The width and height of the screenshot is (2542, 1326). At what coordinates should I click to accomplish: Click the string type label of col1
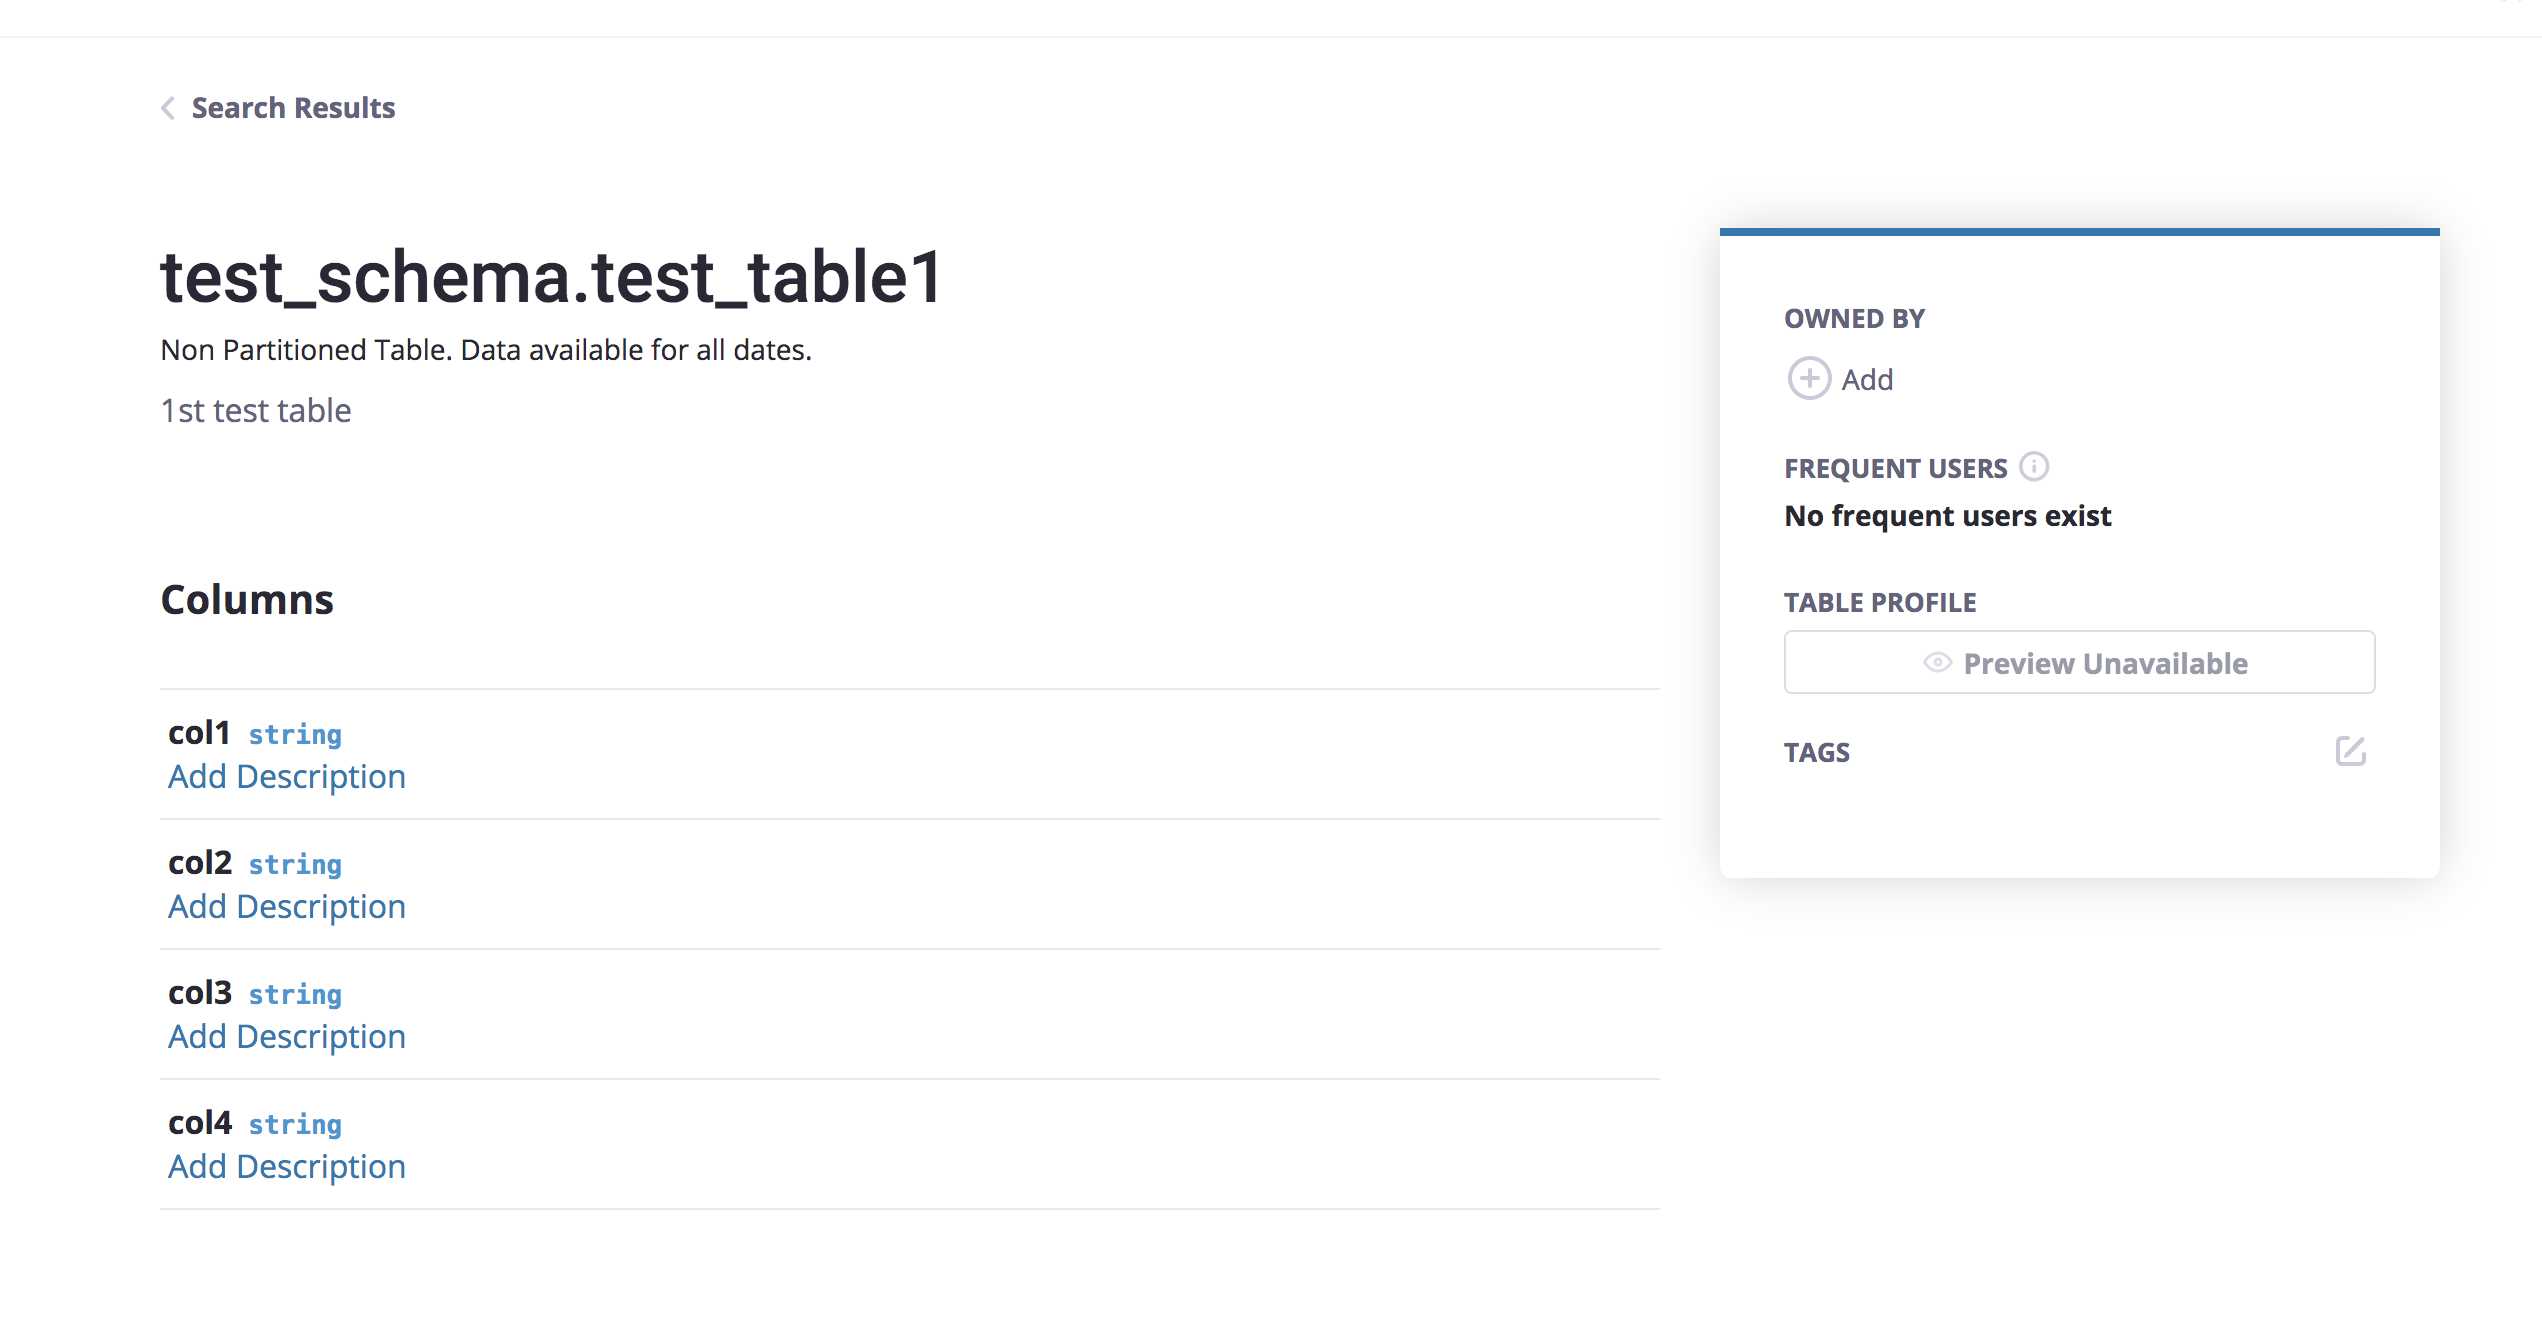pyautogui.click(x=295, y=735)
